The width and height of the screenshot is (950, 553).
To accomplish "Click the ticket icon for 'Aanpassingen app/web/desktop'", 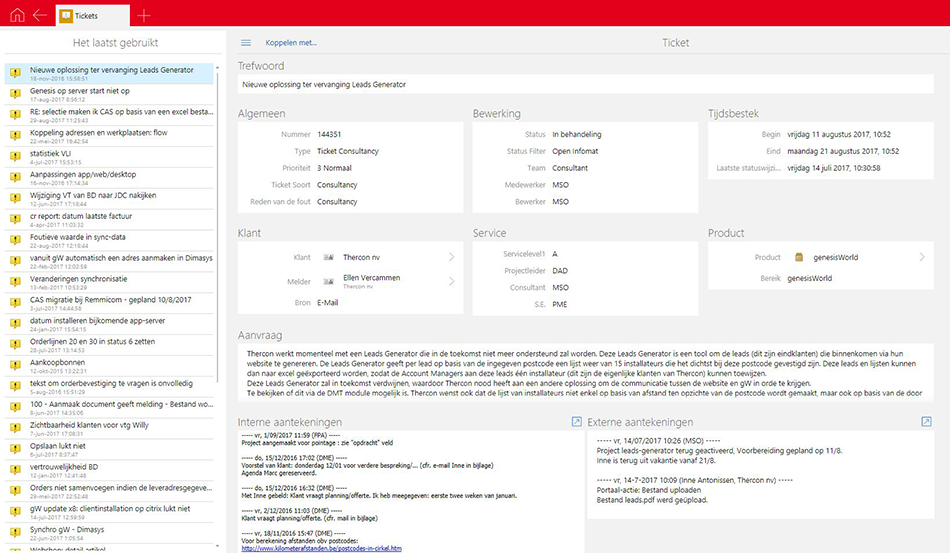I will [x=15, y=177].
